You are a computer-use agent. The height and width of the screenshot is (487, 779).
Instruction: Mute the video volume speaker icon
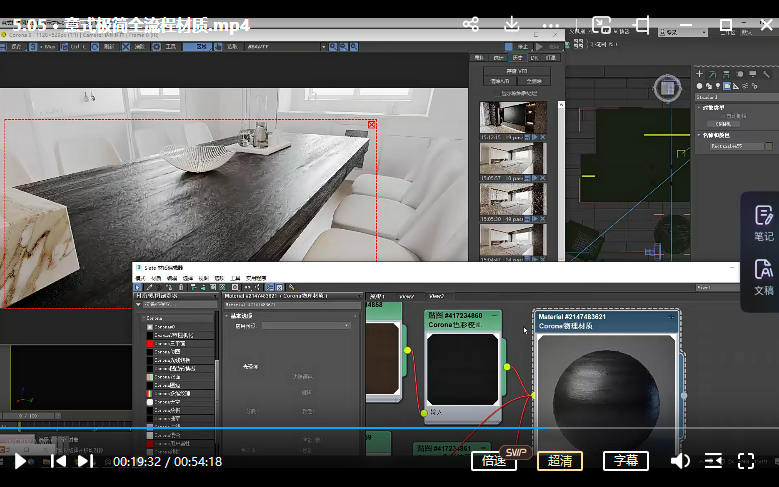click(x=680, y=461)
